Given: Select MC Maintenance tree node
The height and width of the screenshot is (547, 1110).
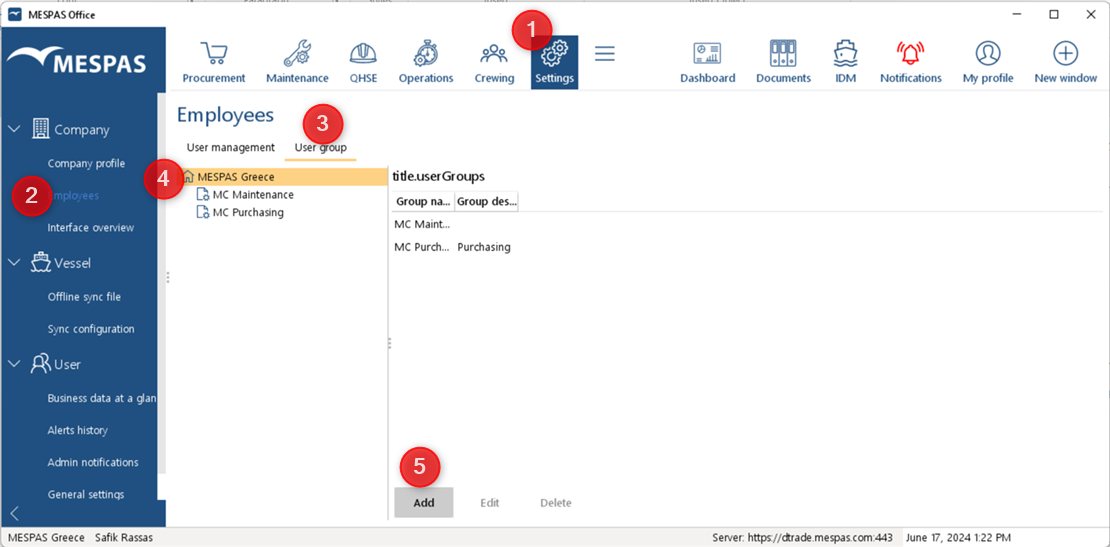Looking at the screenshot, I should (253, 195).
